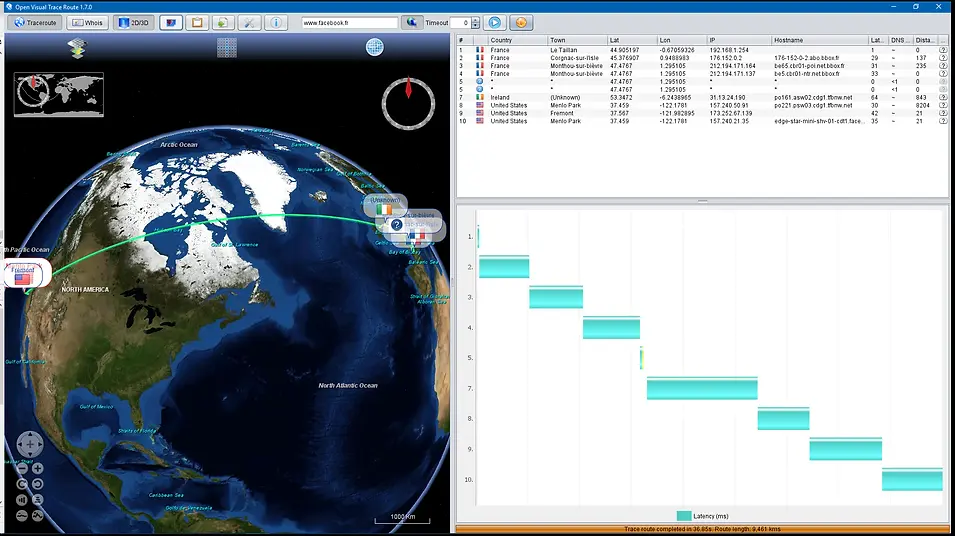Increase vertical exaggeration of terrain
This screenshot has width=955, height=536.
coord(37,515)
